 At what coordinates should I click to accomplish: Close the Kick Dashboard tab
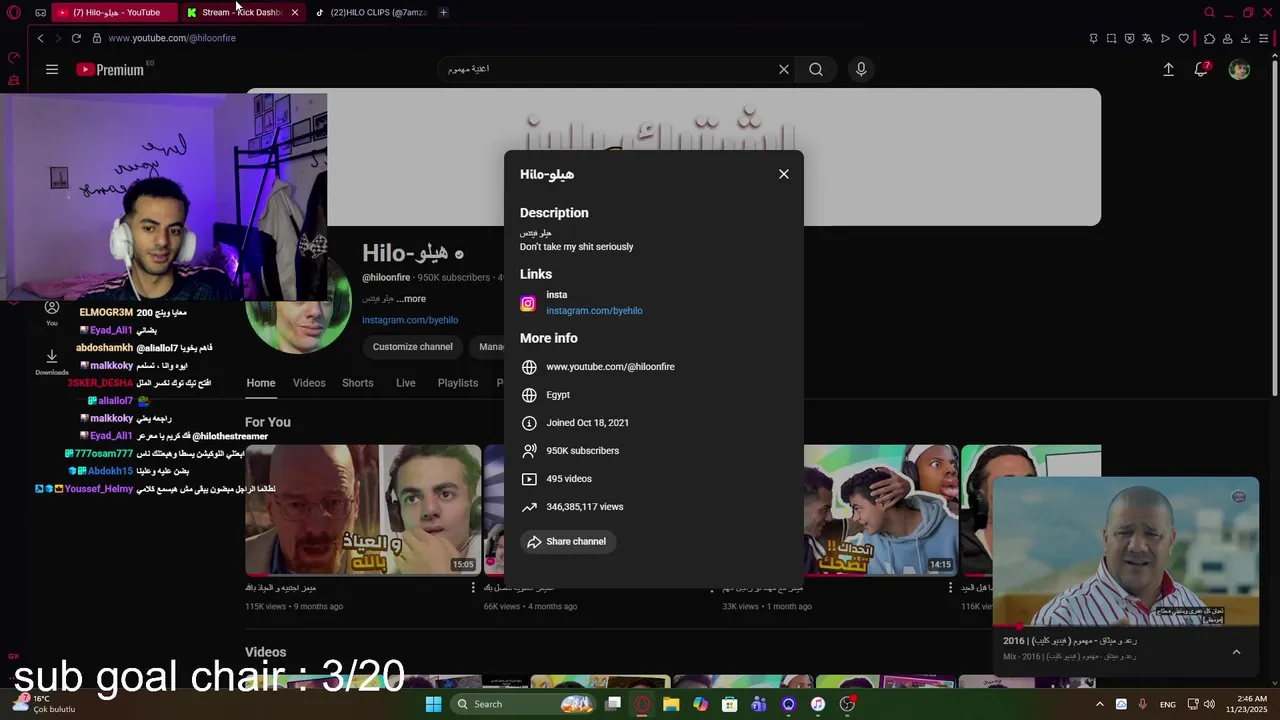[295, 12]
